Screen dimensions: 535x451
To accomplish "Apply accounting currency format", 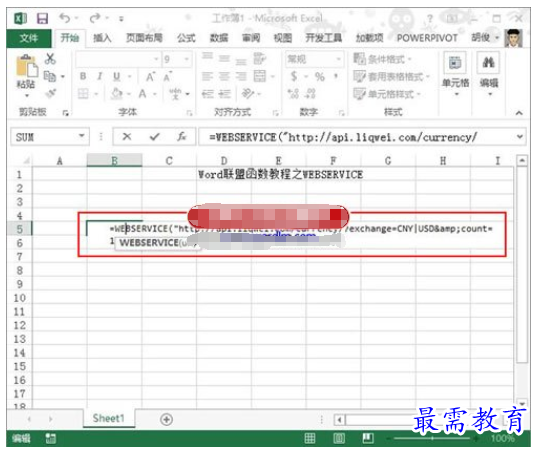I will pos(294,76).
